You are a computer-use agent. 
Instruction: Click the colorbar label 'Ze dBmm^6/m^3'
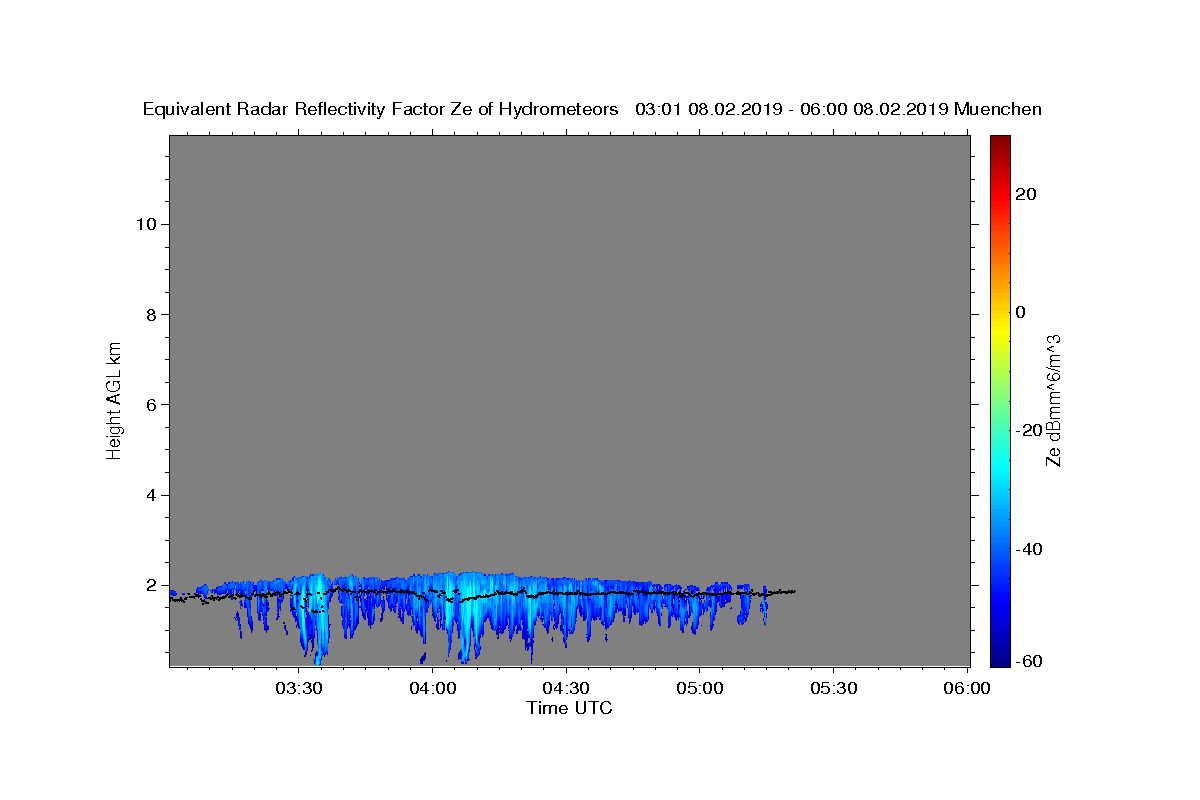coord(1053,400)
